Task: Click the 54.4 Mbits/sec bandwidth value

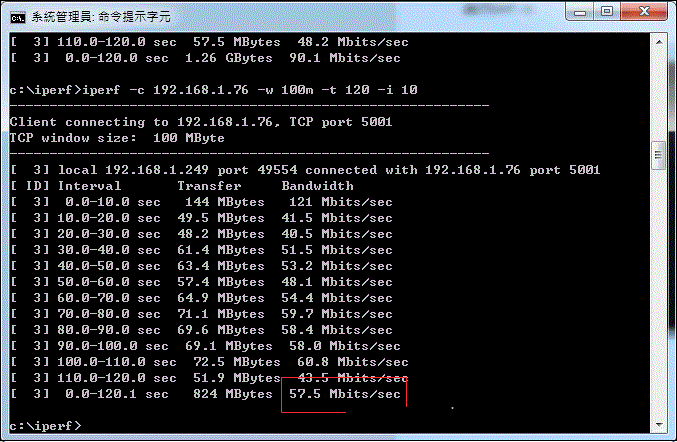Action: pyautogui.click(x=337, y=298)
